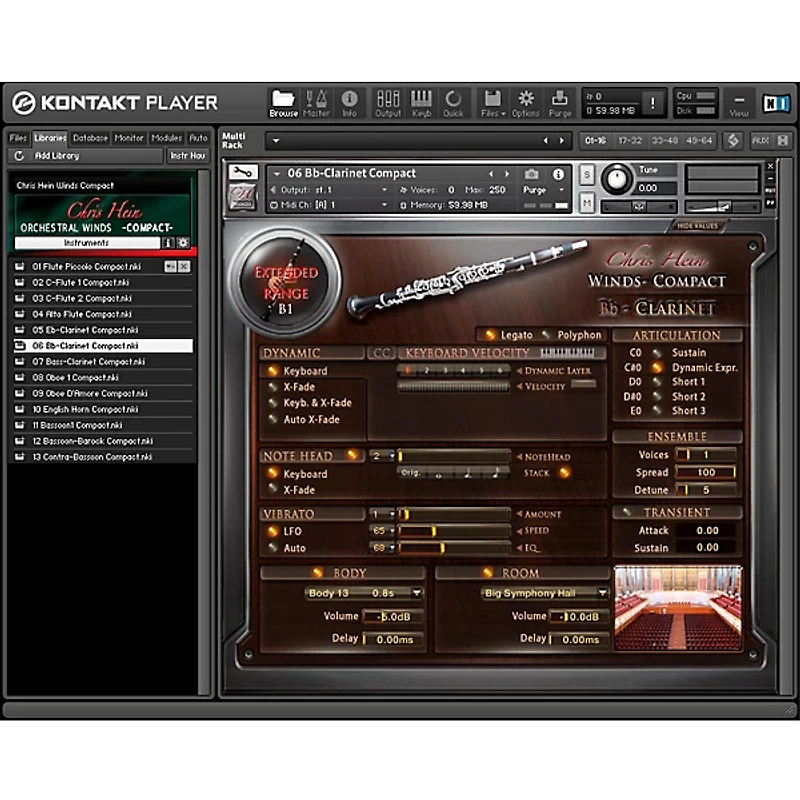800x800 pixels.
Task: Open the Options gear icon
Action: 526,103
